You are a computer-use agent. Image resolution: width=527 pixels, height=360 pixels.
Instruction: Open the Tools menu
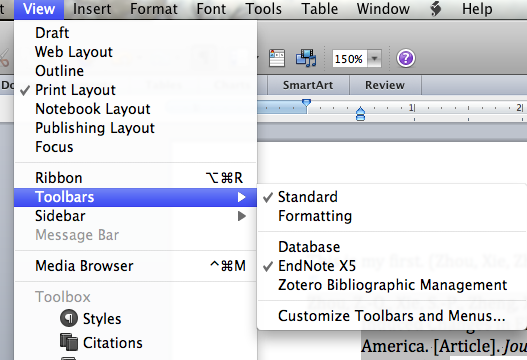tap(264, 9)
